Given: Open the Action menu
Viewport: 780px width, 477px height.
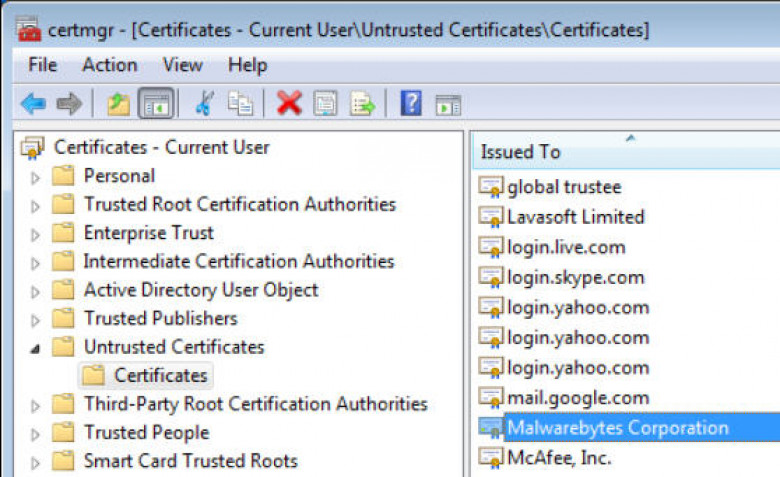Looking at the screenshot, I should (109, 65).
